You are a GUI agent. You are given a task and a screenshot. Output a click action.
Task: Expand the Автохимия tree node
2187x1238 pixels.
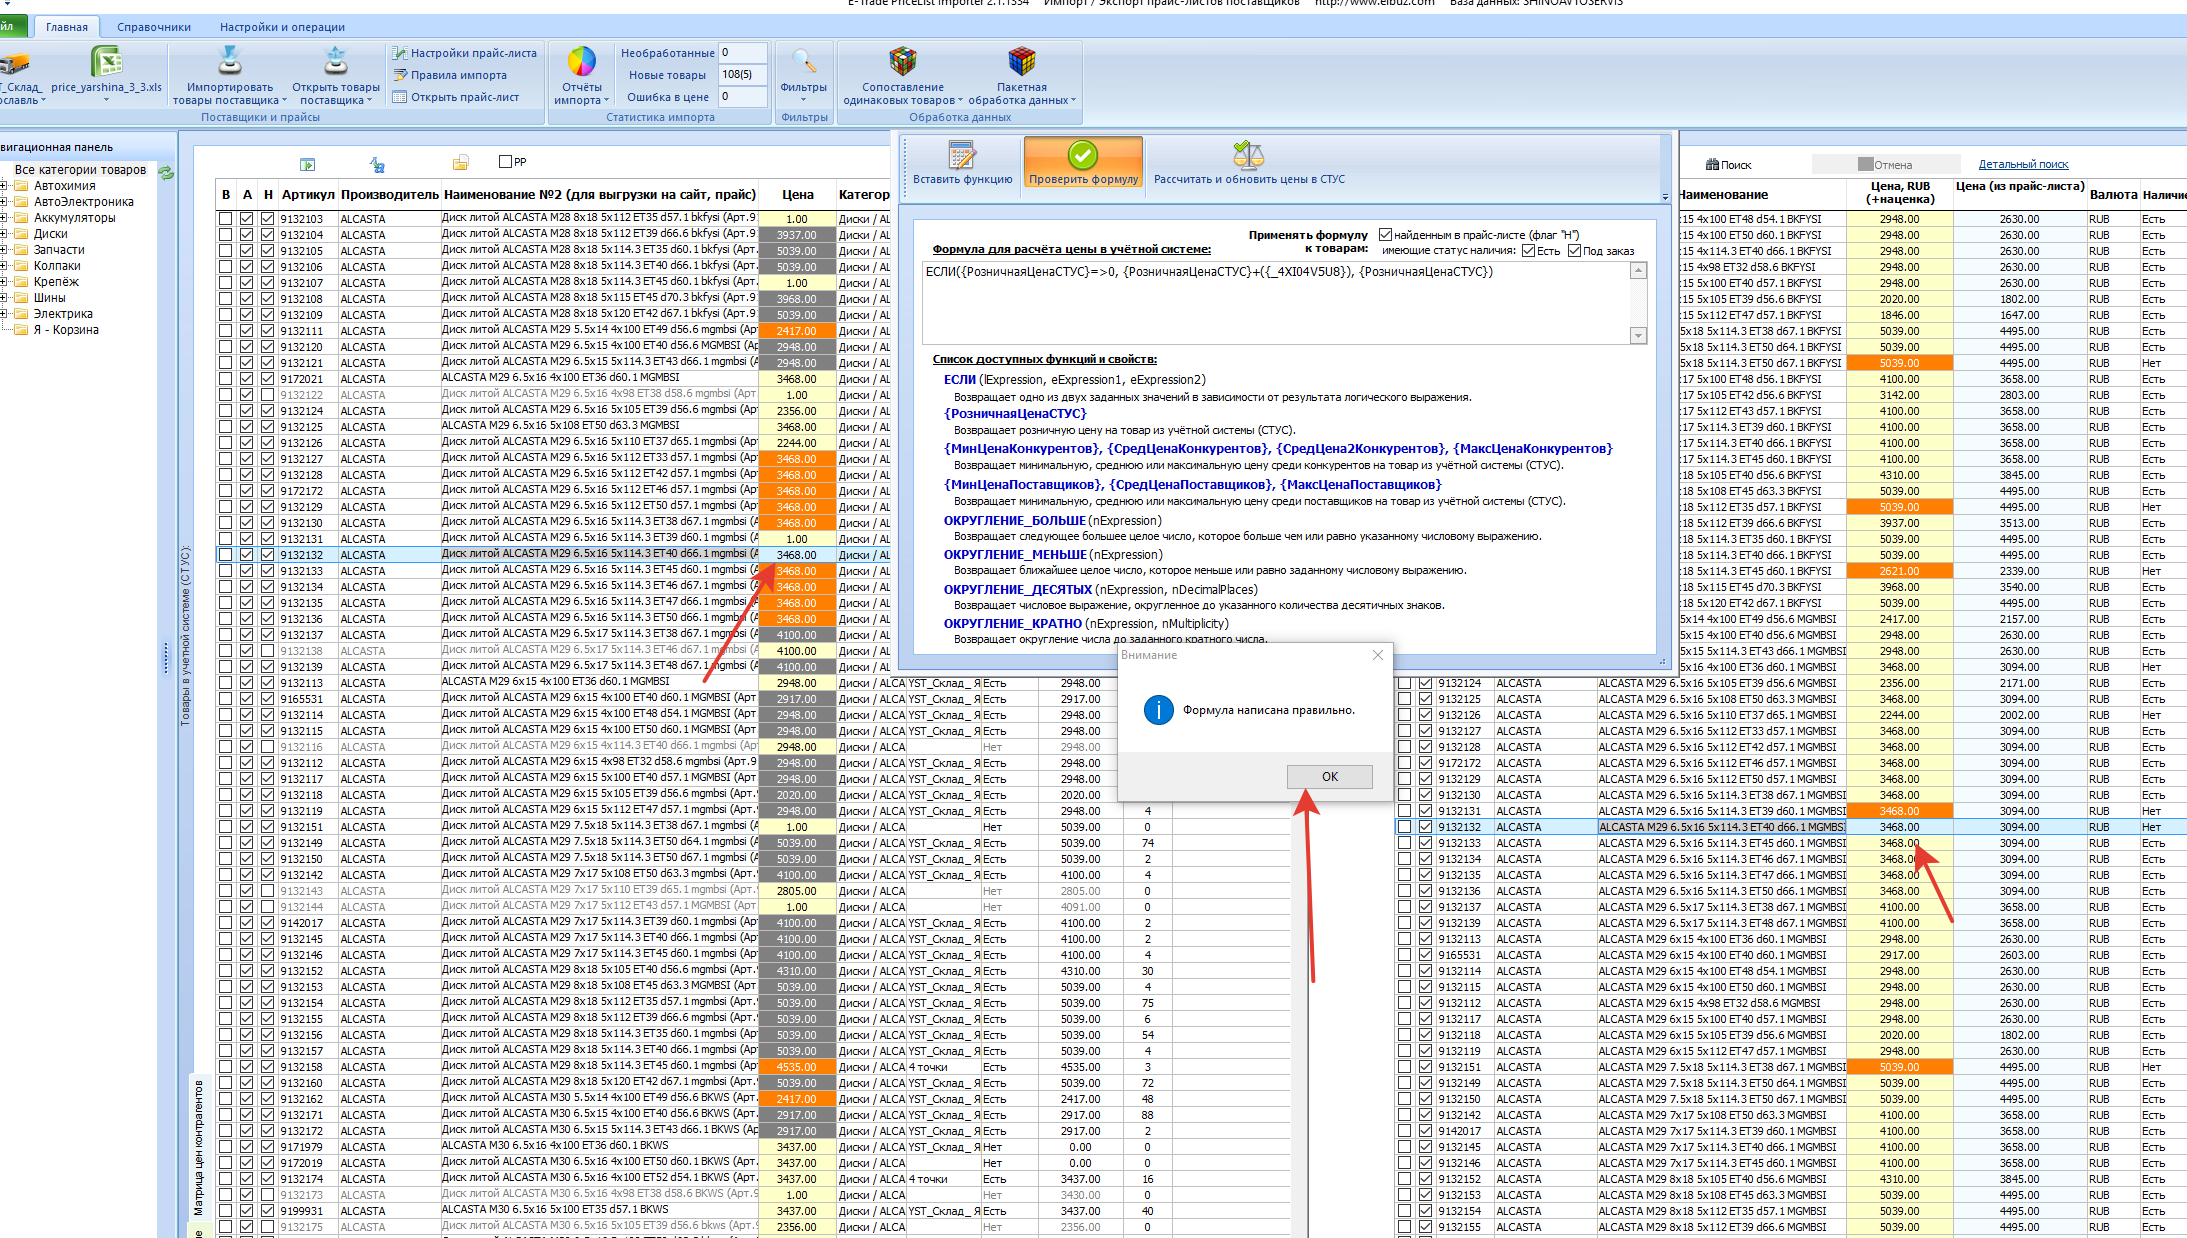point(4,186)
